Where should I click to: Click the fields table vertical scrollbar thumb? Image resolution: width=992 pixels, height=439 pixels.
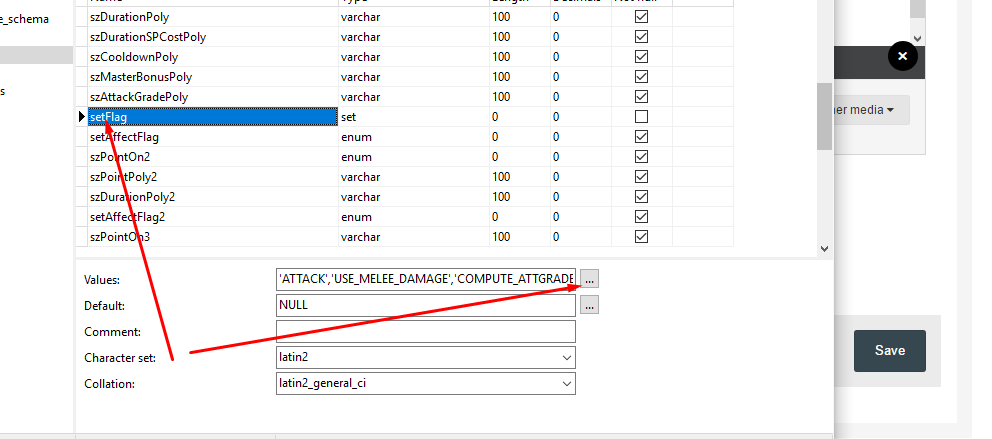tap(824, 116)
